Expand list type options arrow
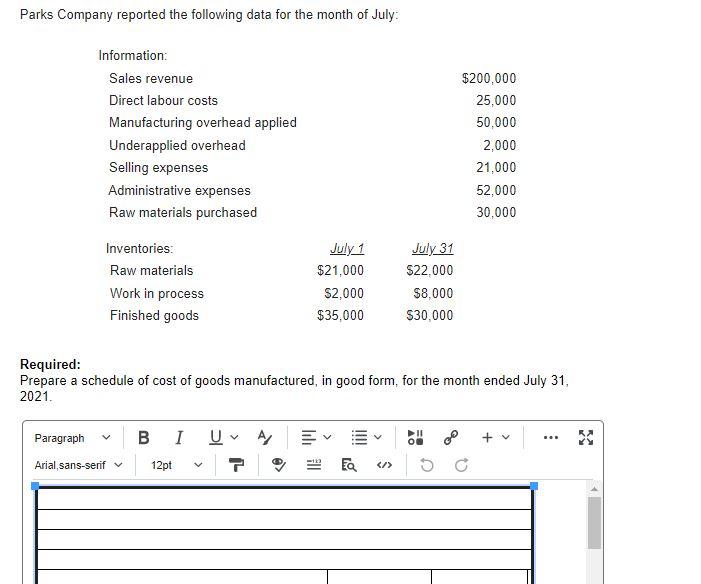 click(x=378, y=437)
